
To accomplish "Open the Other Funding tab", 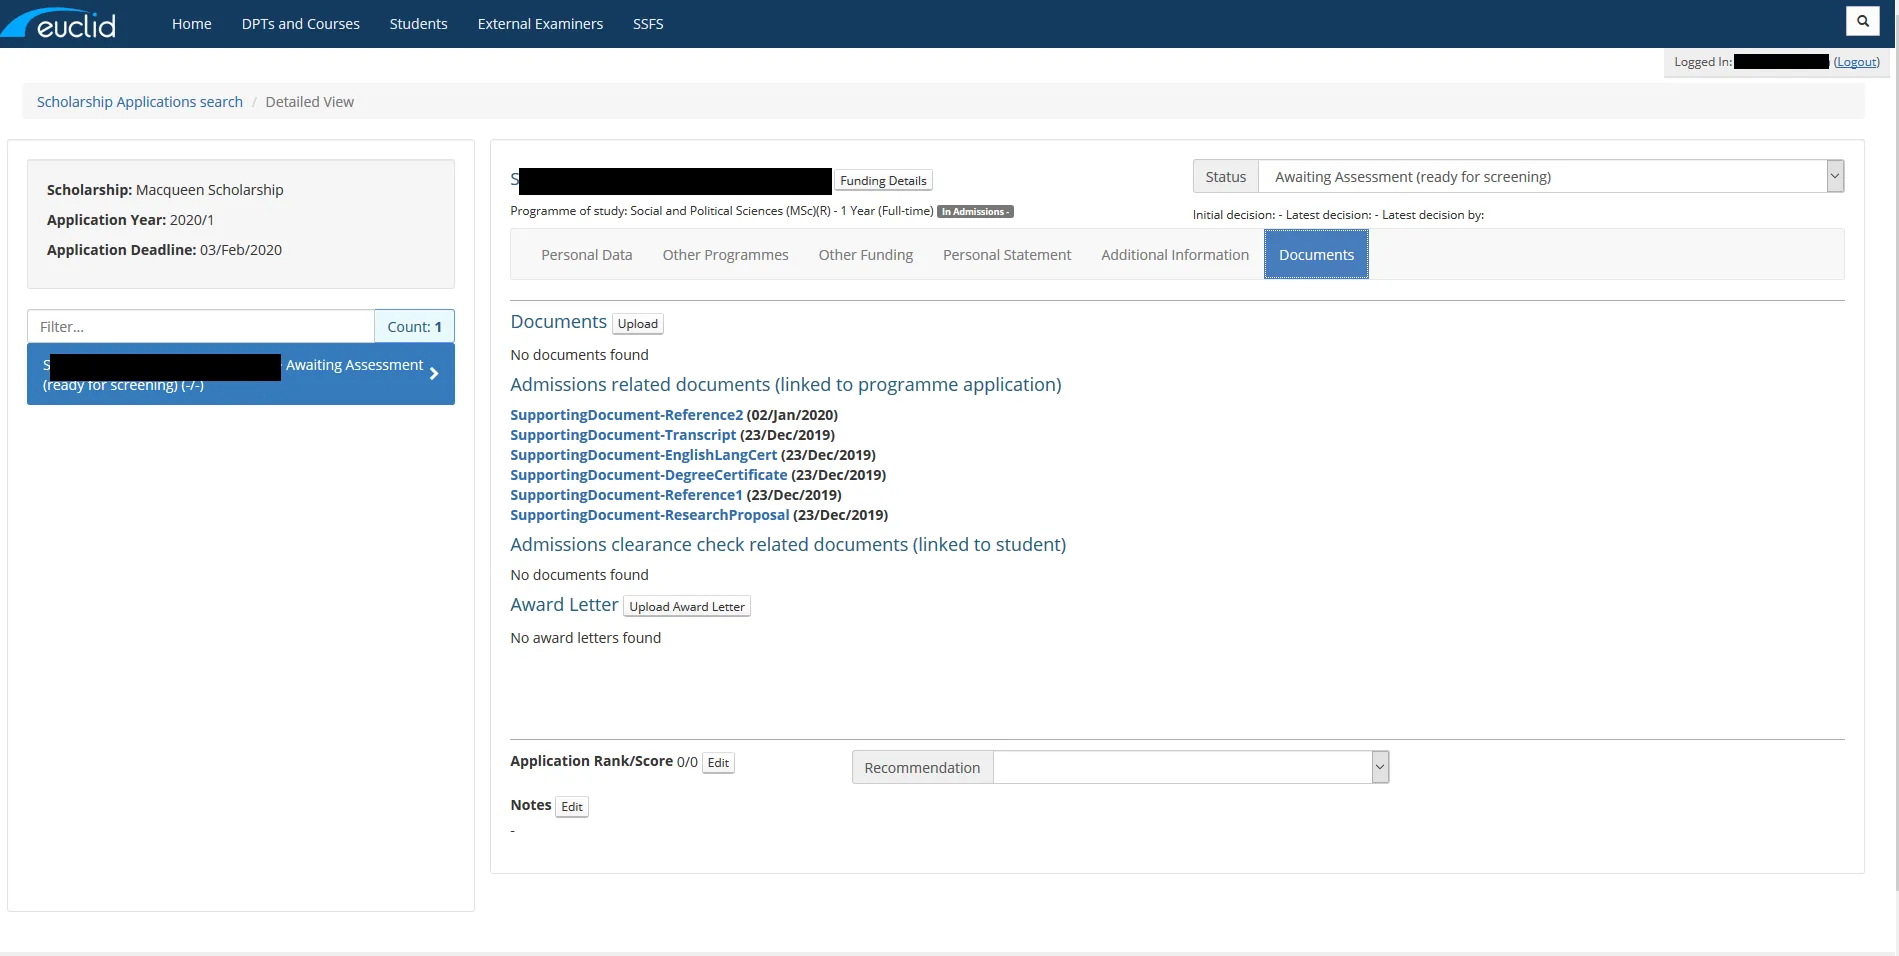I will [865, 255].
